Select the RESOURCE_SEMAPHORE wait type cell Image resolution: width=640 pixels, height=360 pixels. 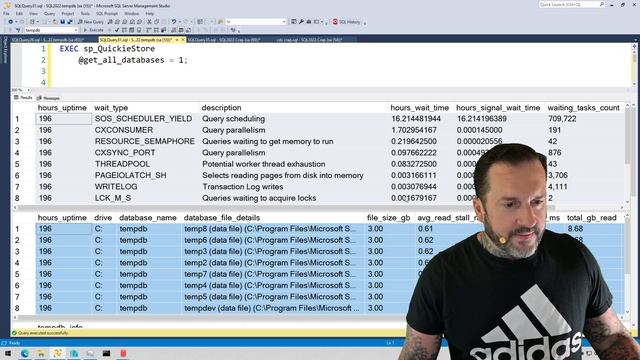[144, 141]
